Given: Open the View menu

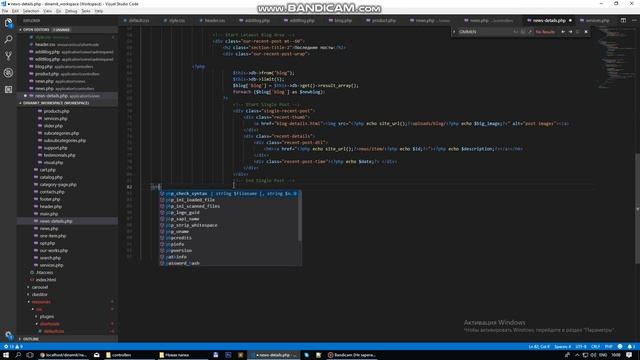Looking at the screenshot, I should [47, 11].
